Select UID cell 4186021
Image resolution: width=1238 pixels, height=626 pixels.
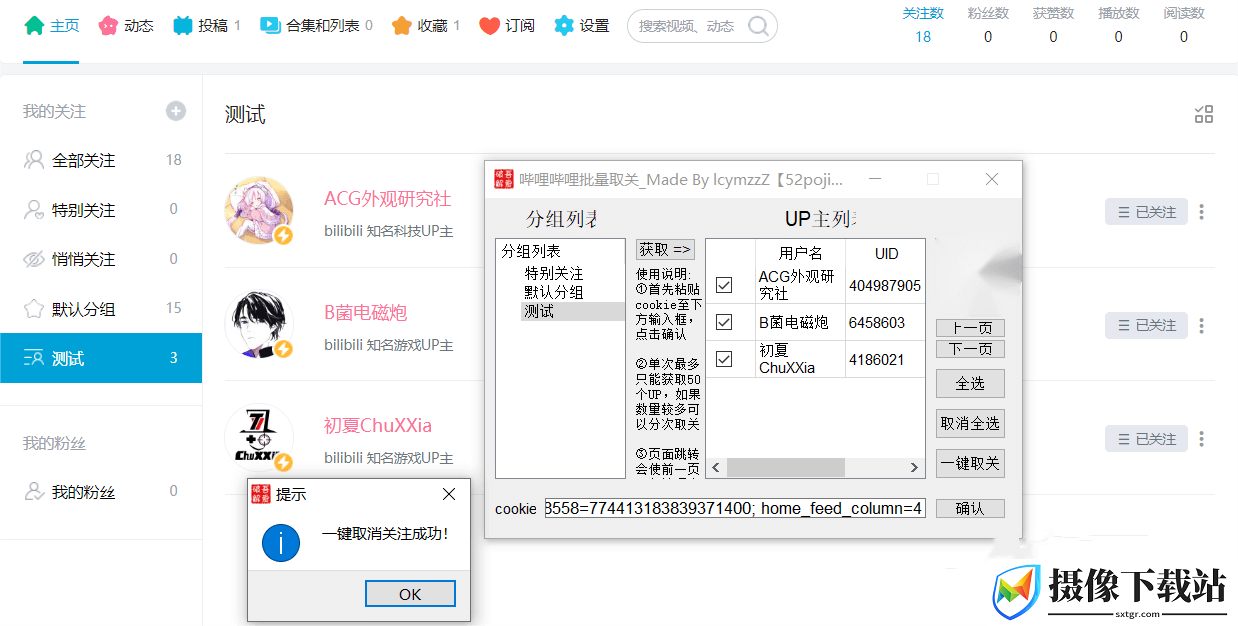pos(886,360)
